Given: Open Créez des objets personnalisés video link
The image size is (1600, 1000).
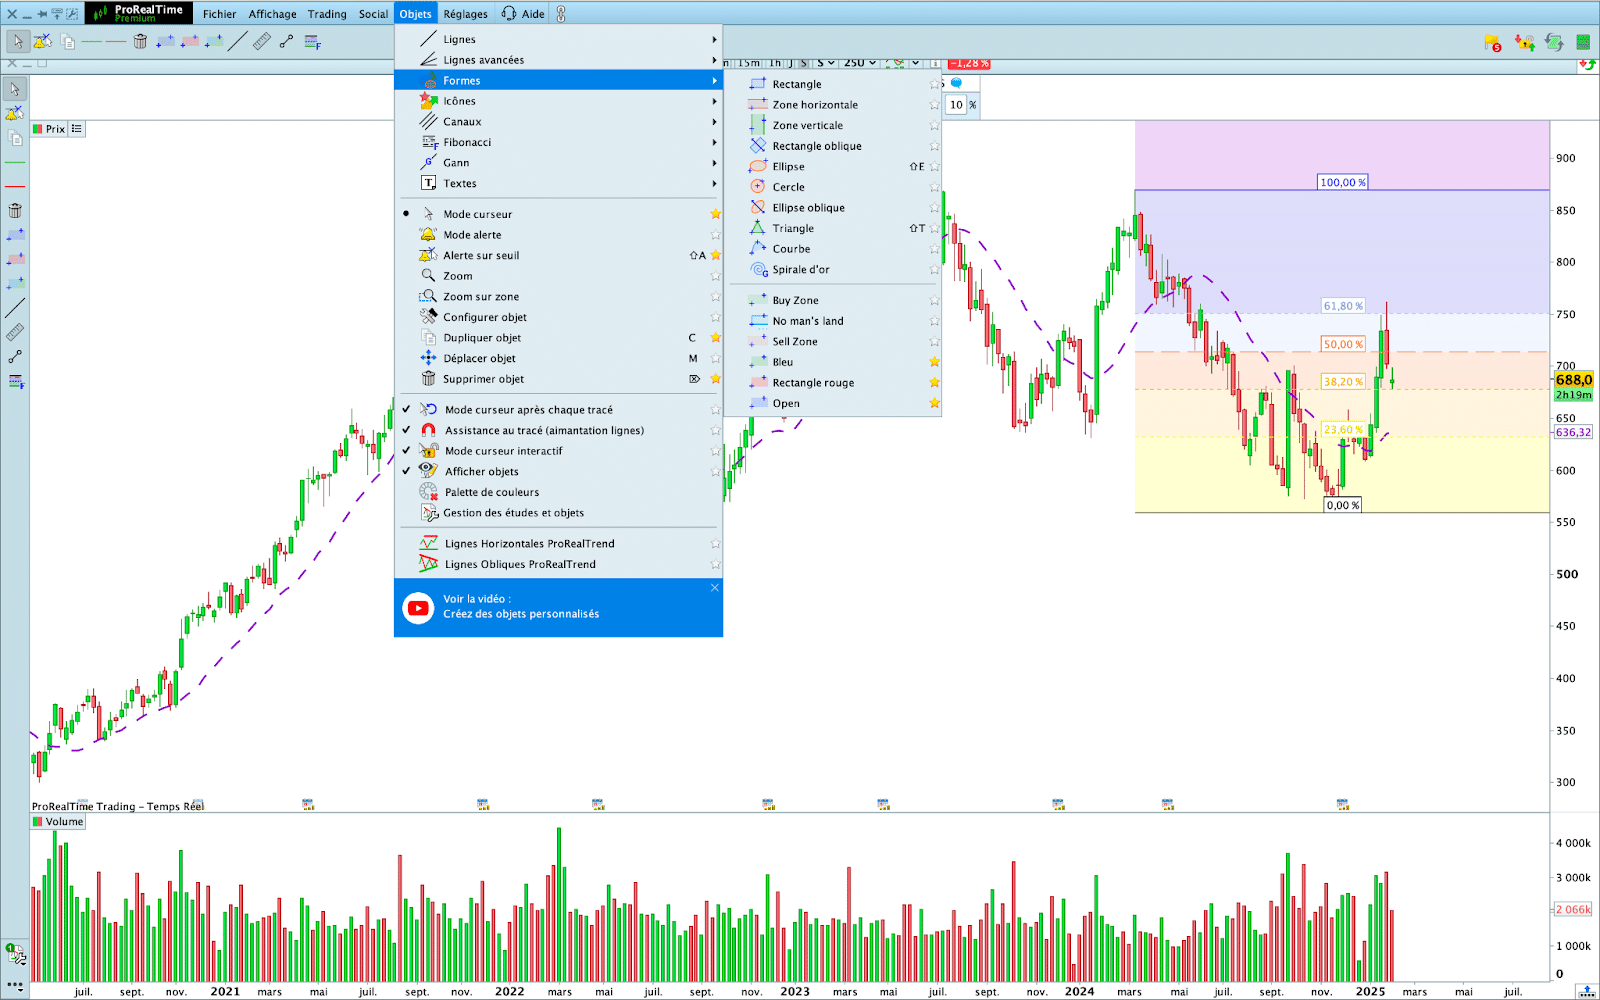Looking at the screenshot, I should pyautogui.click(x=521, y=614).
